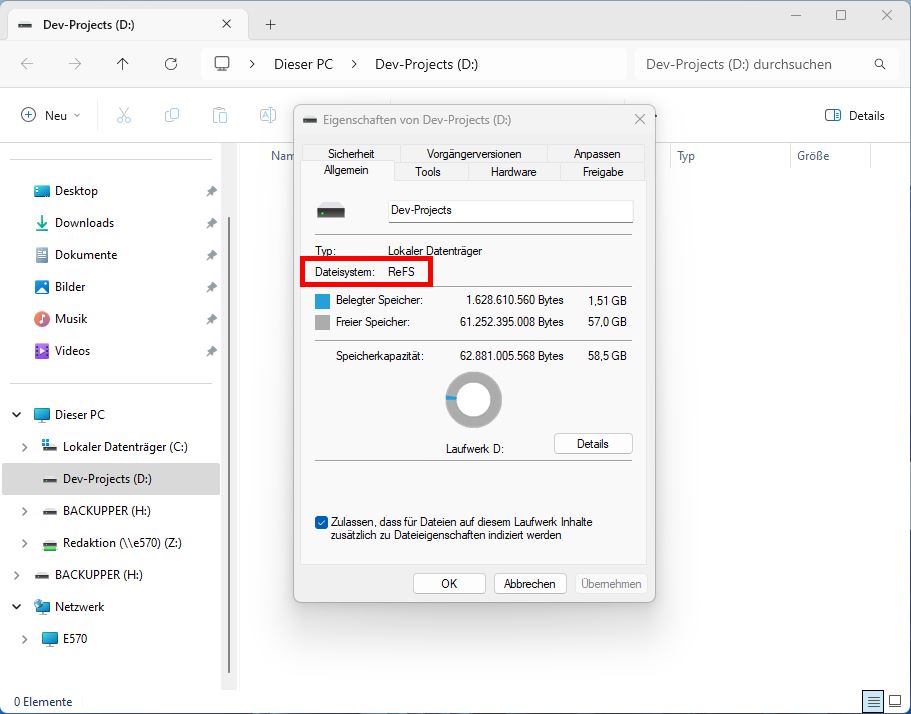This screenshot has width=911, height=714.
Task: Click the Paste icon in the toolbar
Action: [x=220, y=114]
